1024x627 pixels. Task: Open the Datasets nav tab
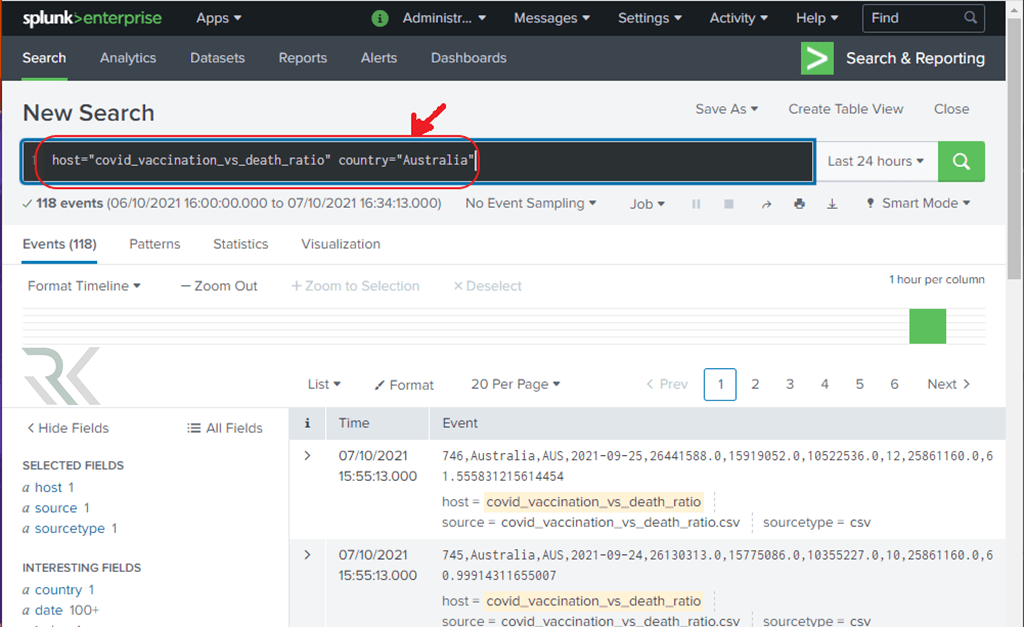pos(217,58)
